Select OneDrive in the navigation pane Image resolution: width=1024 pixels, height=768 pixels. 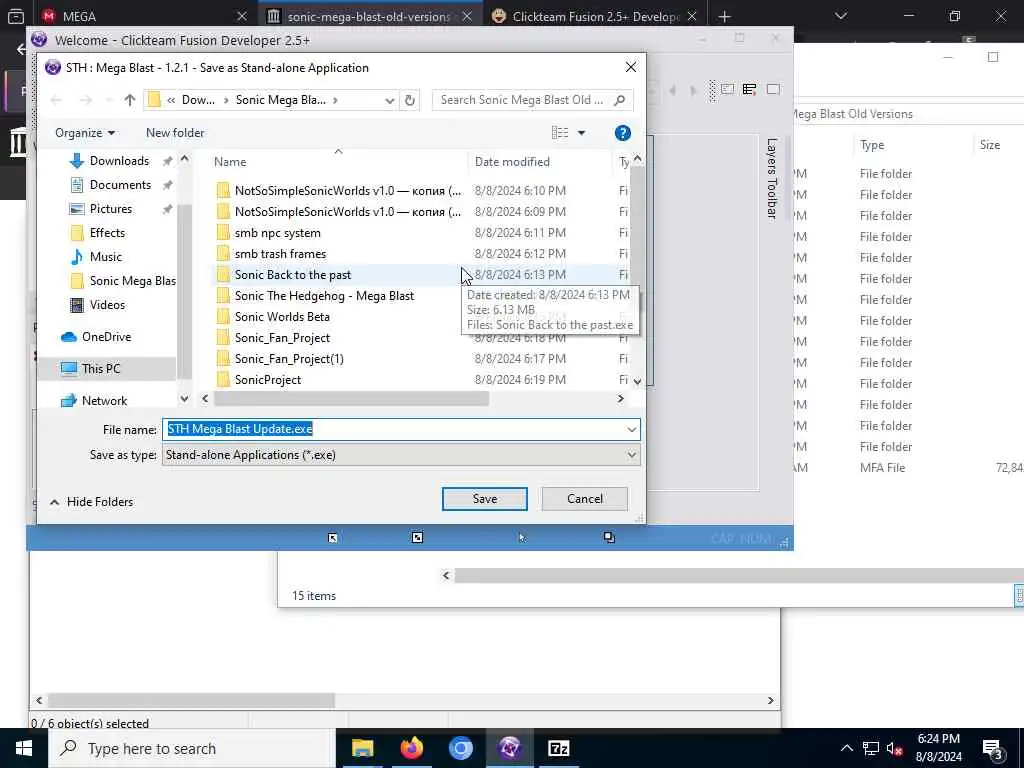click(106, 337)
